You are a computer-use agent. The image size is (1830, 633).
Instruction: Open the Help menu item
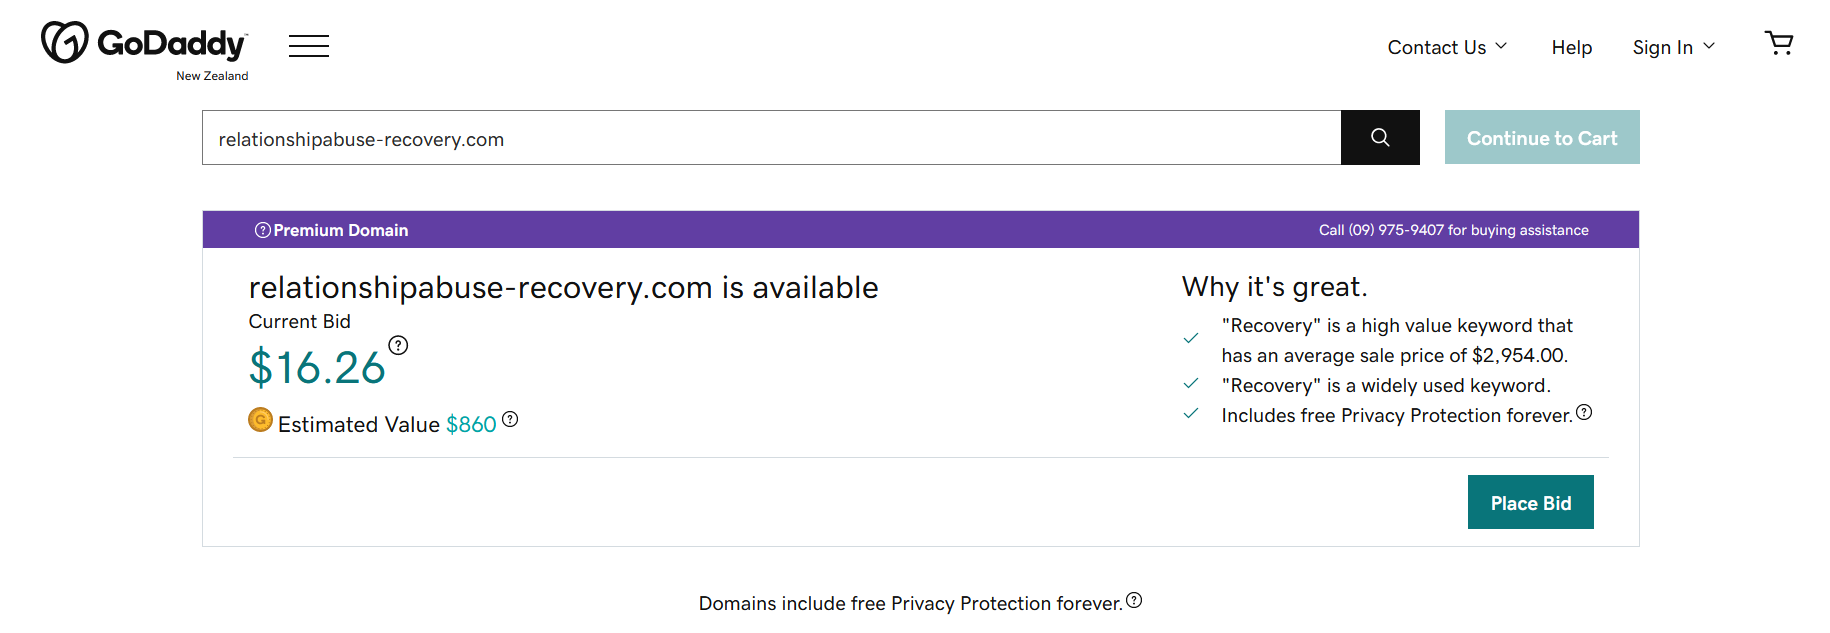tap(1572, 47)
